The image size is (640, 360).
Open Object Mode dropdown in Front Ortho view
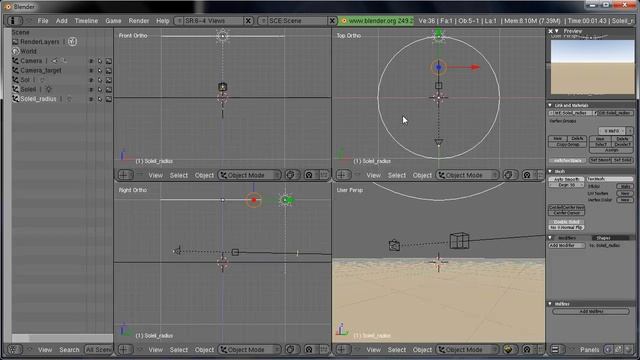pyautogui.click(x=249, y=175)
